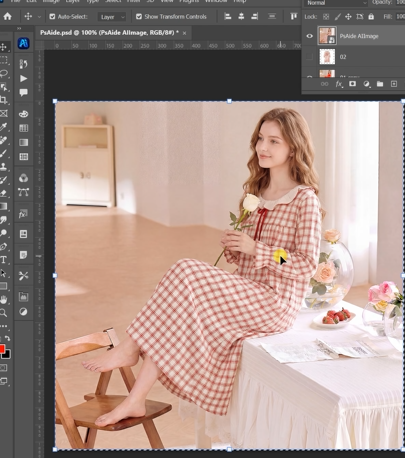Click the red foreground color swatch
This screenshot has width=405, height=458.
(x=2, y=349)
